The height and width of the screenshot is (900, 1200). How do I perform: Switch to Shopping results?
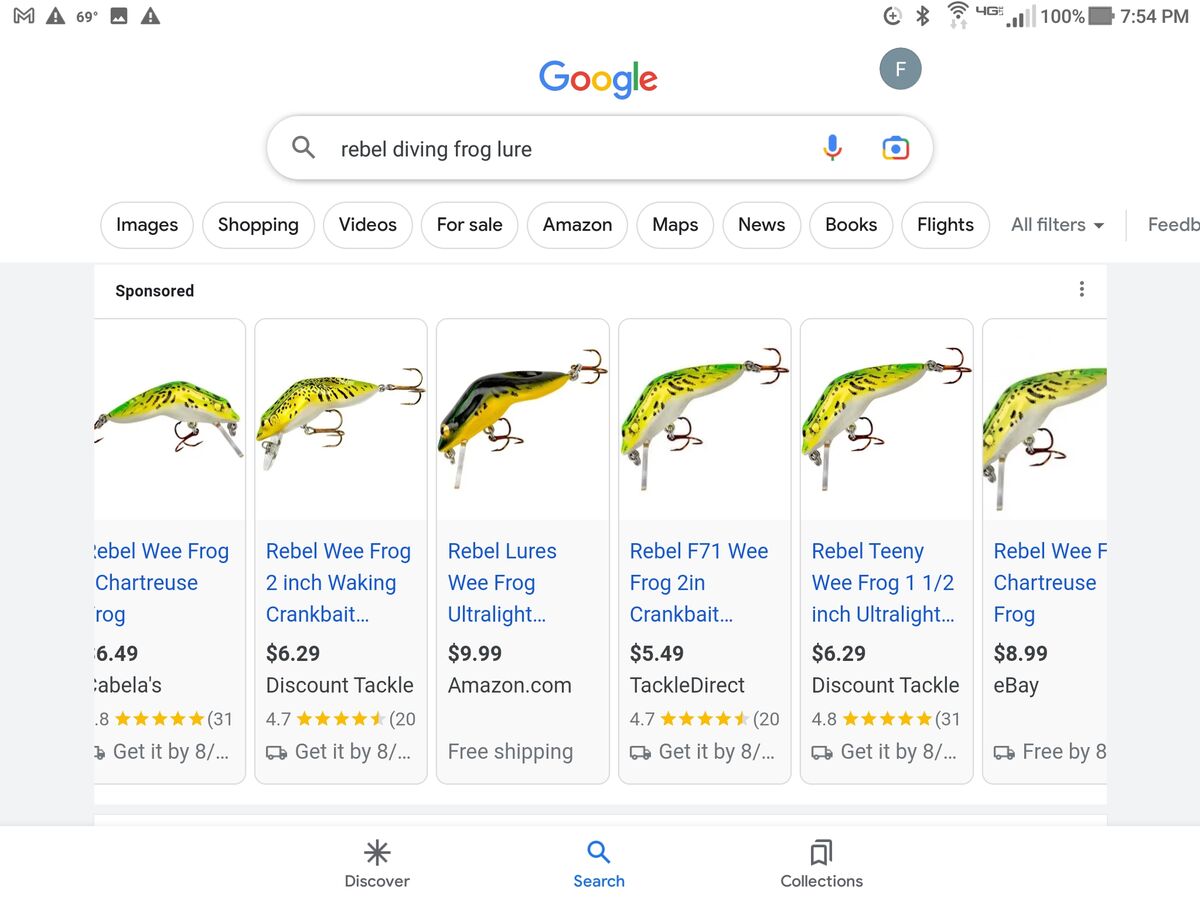[x=258, y=225]
